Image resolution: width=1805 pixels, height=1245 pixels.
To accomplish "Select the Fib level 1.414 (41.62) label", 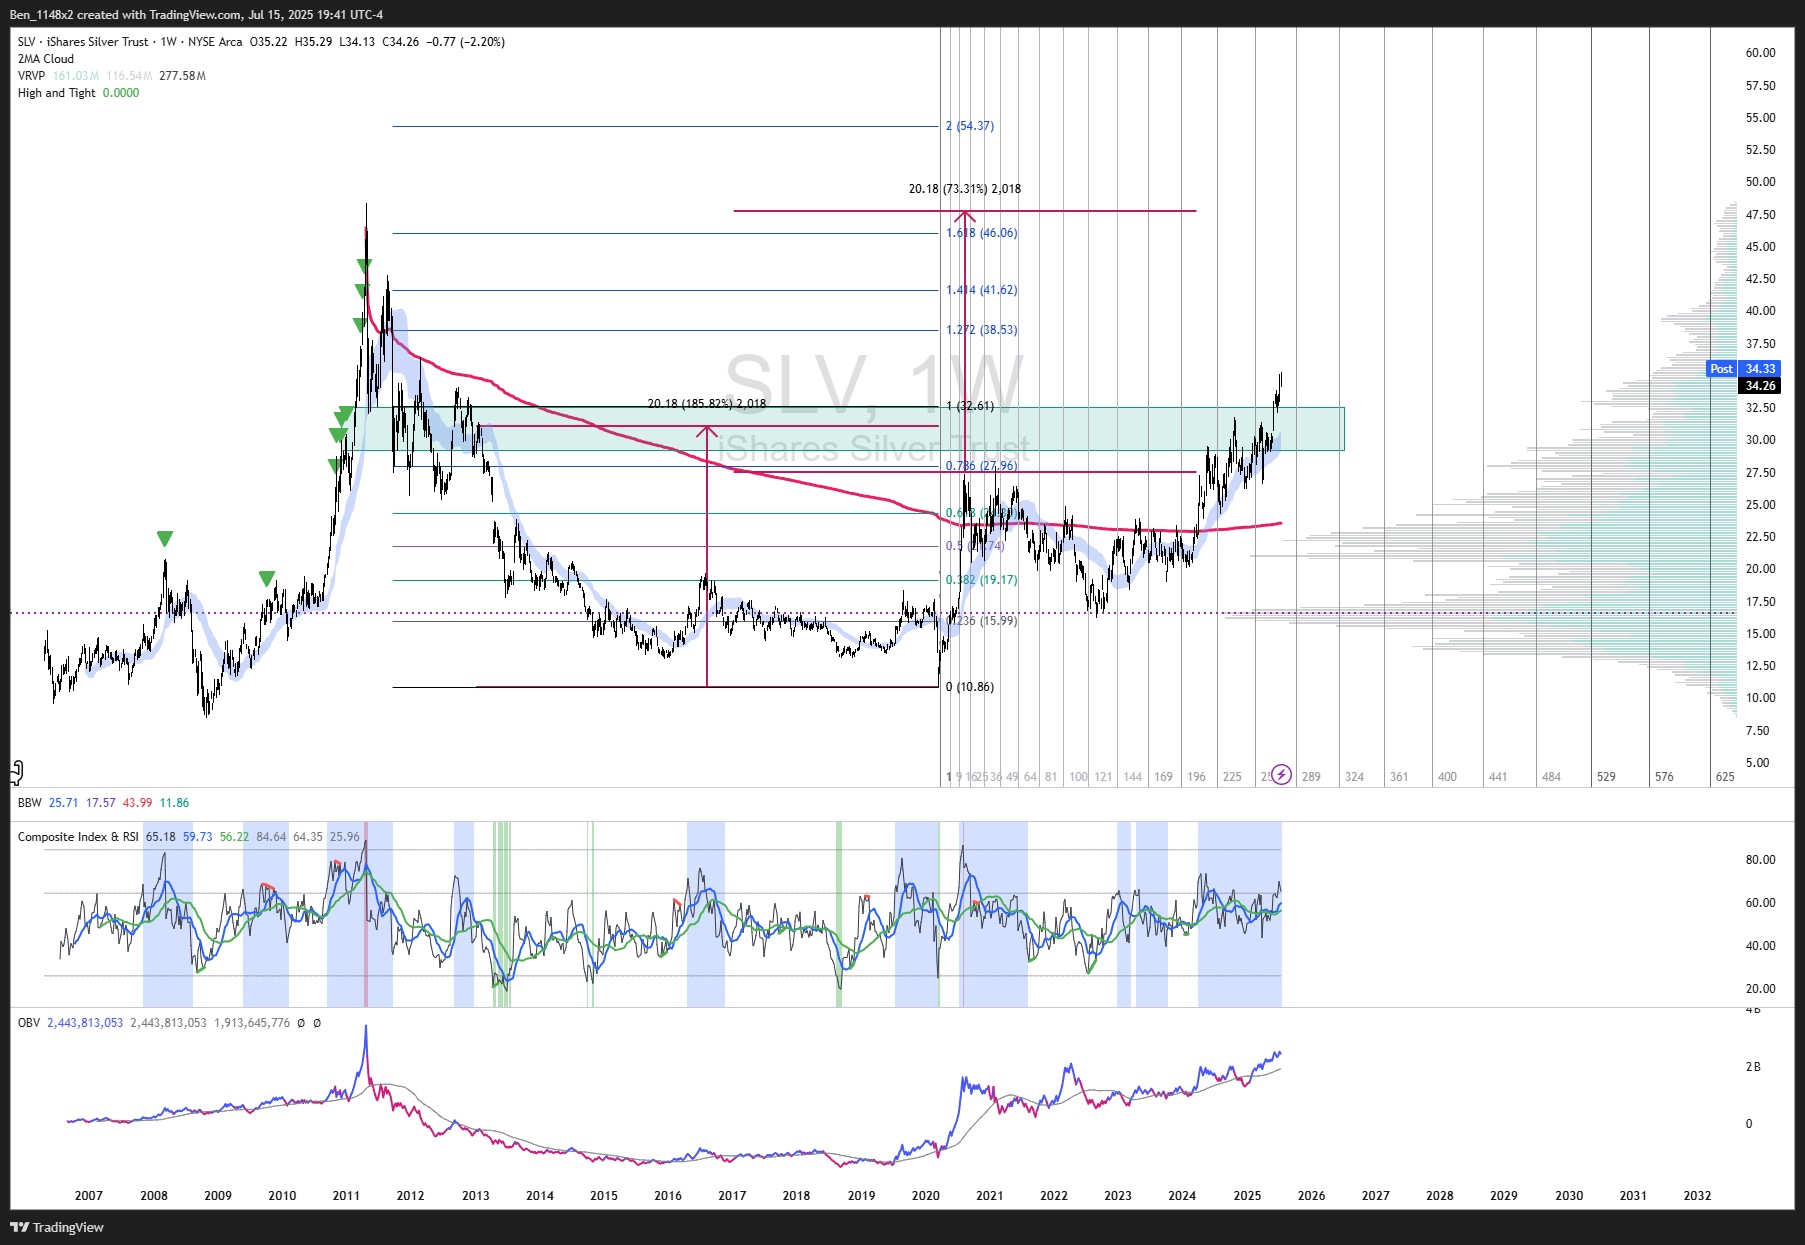I will [x=981, y=290].
